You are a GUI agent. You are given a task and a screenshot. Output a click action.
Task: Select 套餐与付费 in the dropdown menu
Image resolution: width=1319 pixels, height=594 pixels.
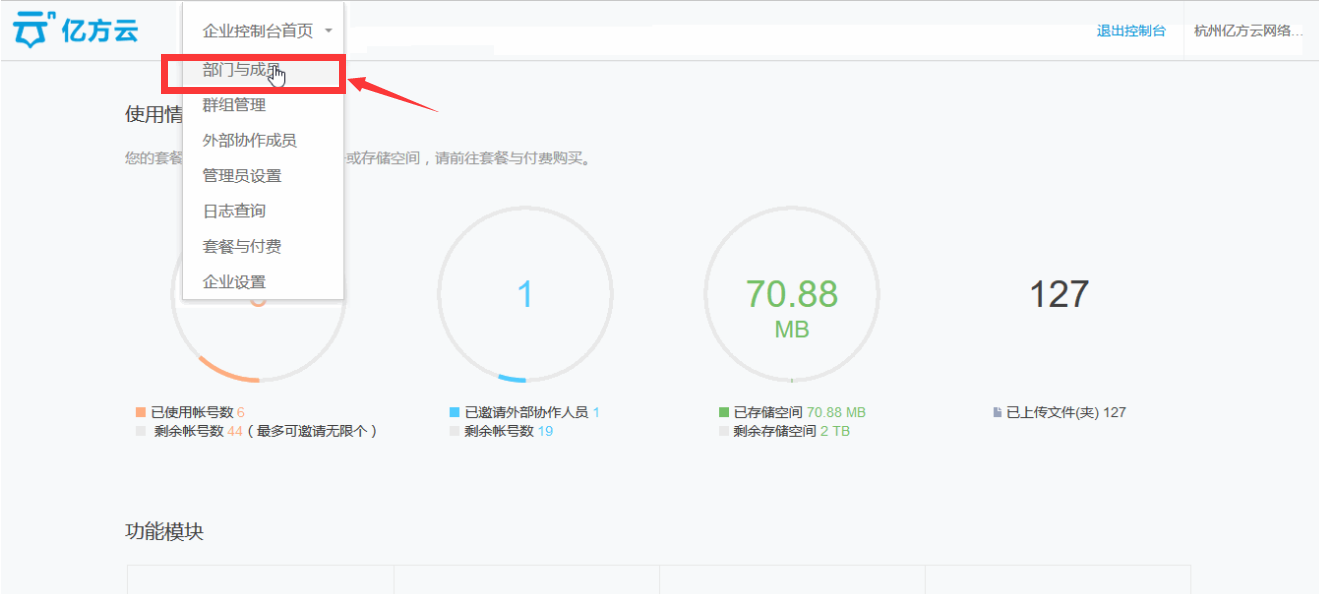pyautogui.click(x=242, y=246)
